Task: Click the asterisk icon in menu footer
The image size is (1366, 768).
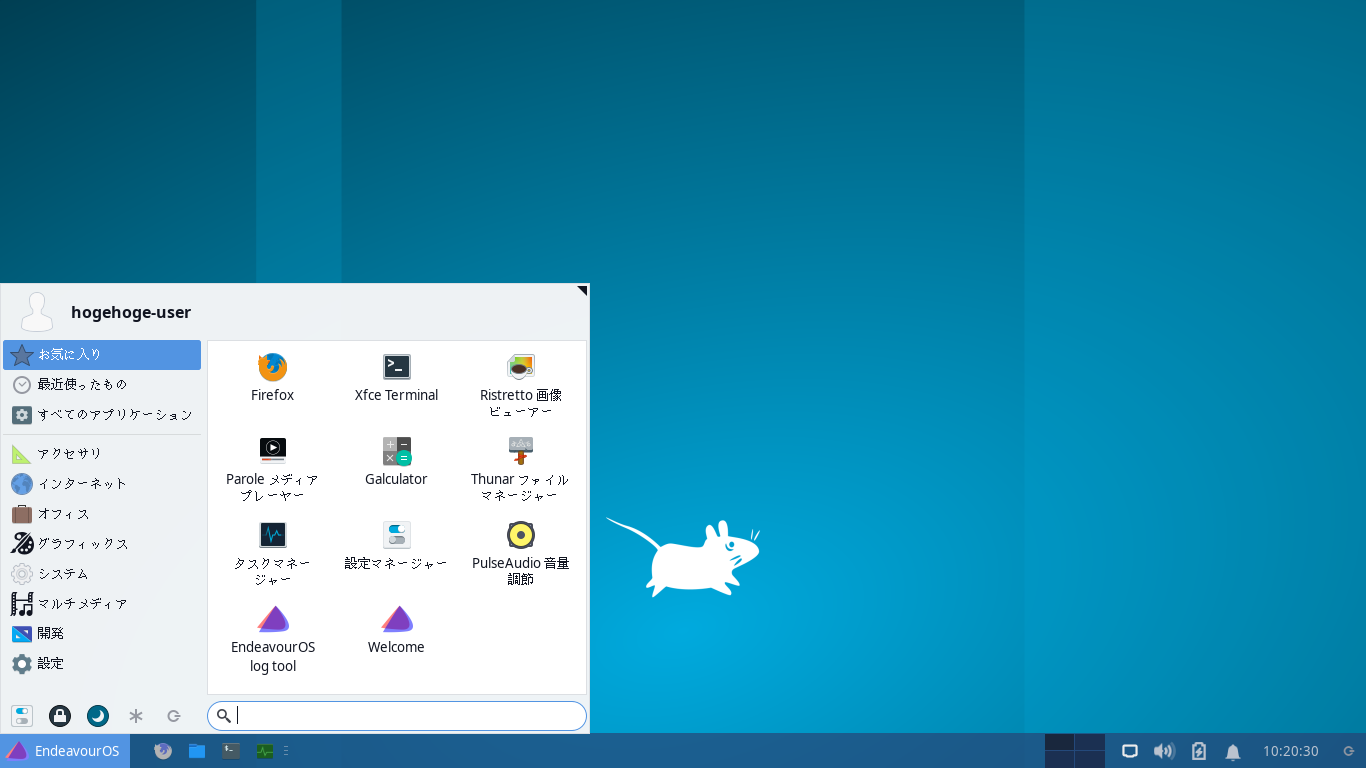Action: coord(136,716)
